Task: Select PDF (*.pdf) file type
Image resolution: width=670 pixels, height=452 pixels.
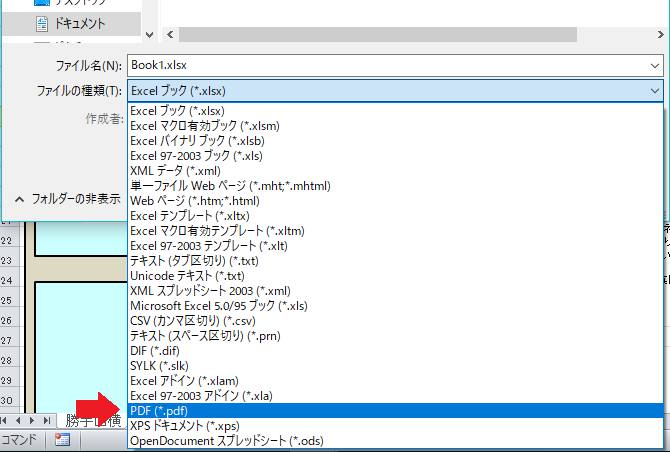Action: coord(395,411)
